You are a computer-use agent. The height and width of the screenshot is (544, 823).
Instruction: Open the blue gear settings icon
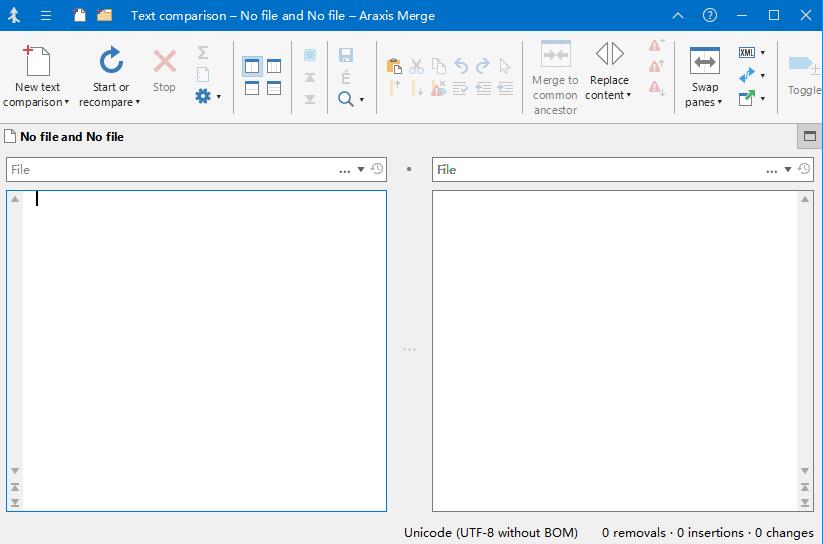pyautogui.click(x=203, y=96)
